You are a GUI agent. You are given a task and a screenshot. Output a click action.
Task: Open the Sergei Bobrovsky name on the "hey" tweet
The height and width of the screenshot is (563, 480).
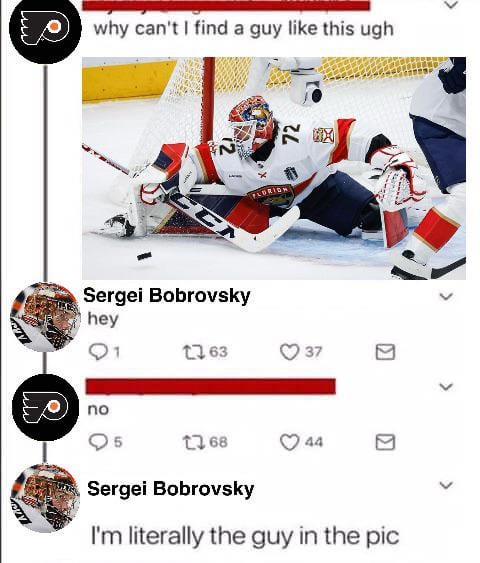167,296
